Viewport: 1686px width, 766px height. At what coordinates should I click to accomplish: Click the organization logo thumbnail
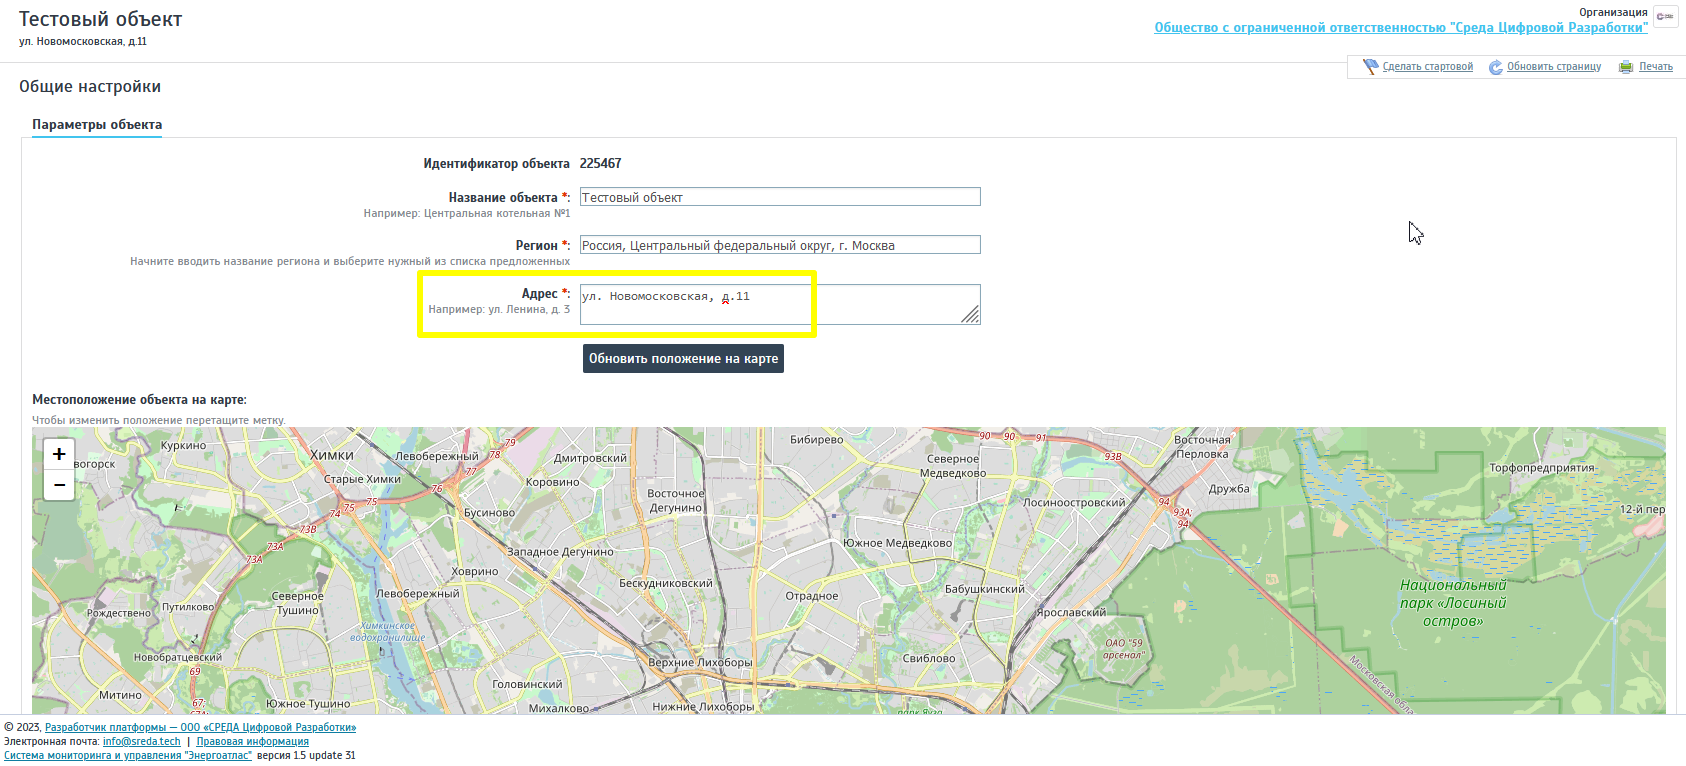coord(1665,17)
